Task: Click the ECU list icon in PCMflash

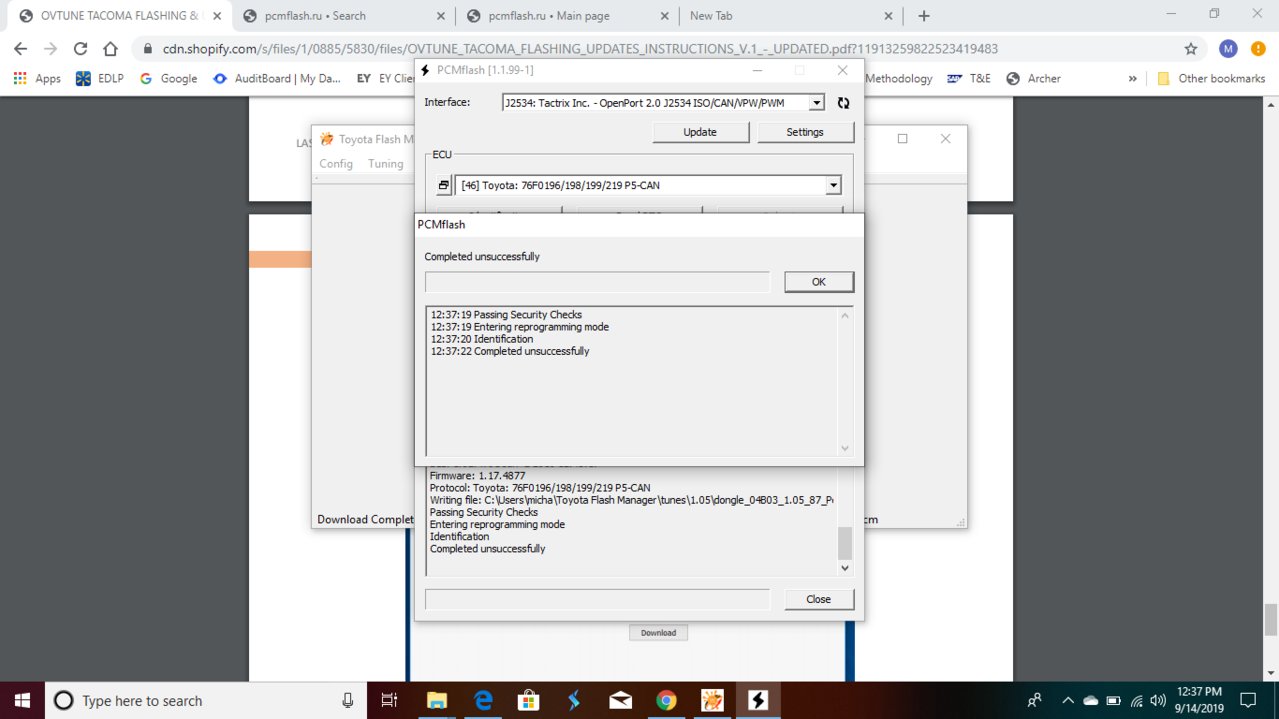Action: click(444, 185)
